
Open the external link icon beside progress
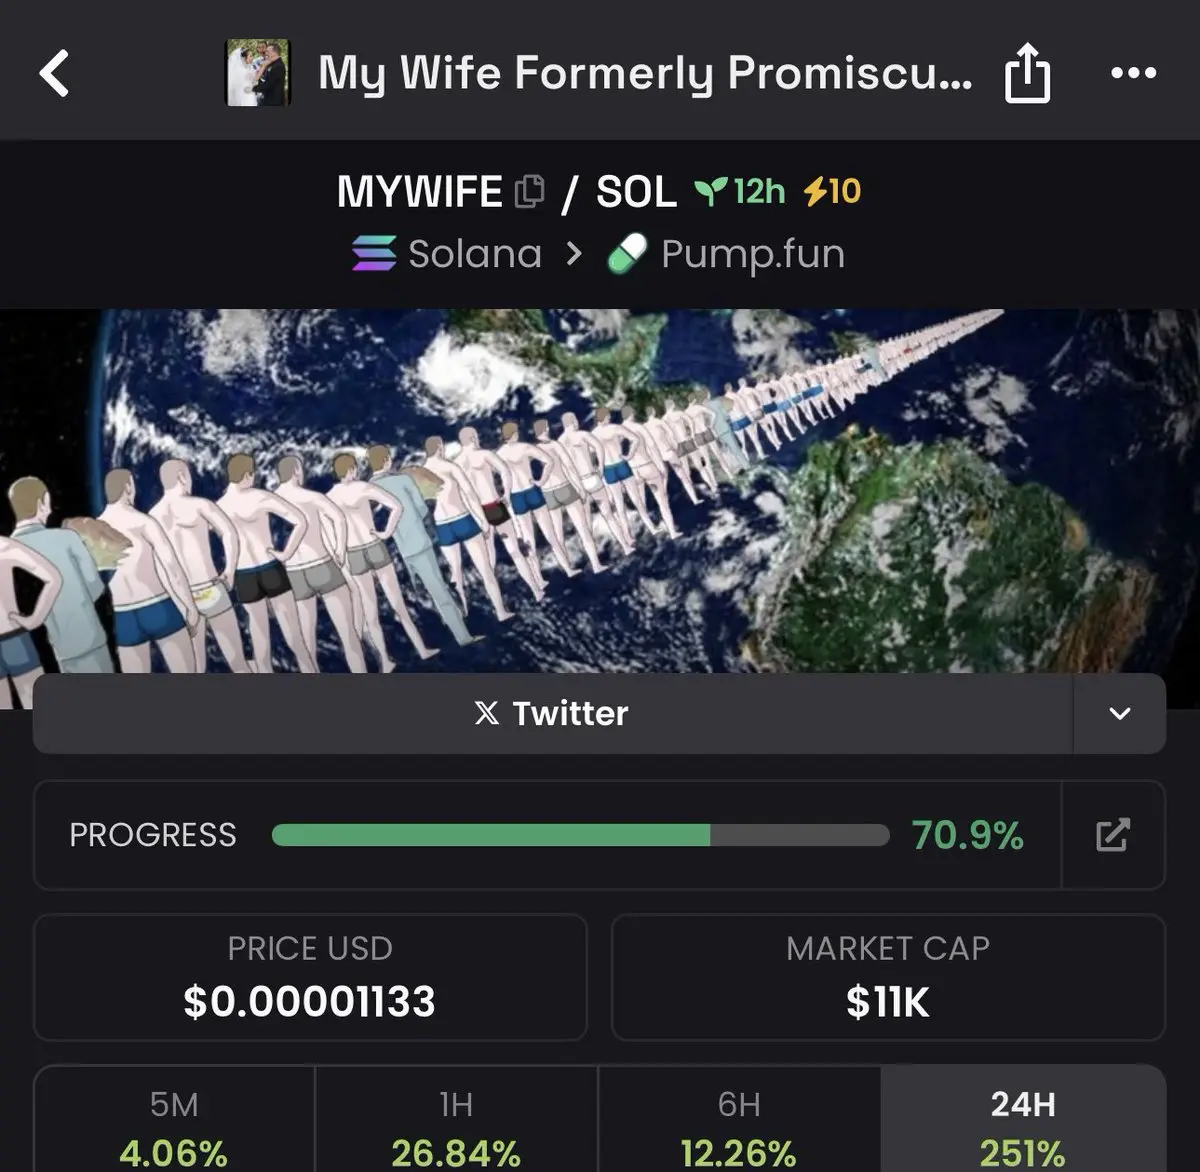(1112, 835)
